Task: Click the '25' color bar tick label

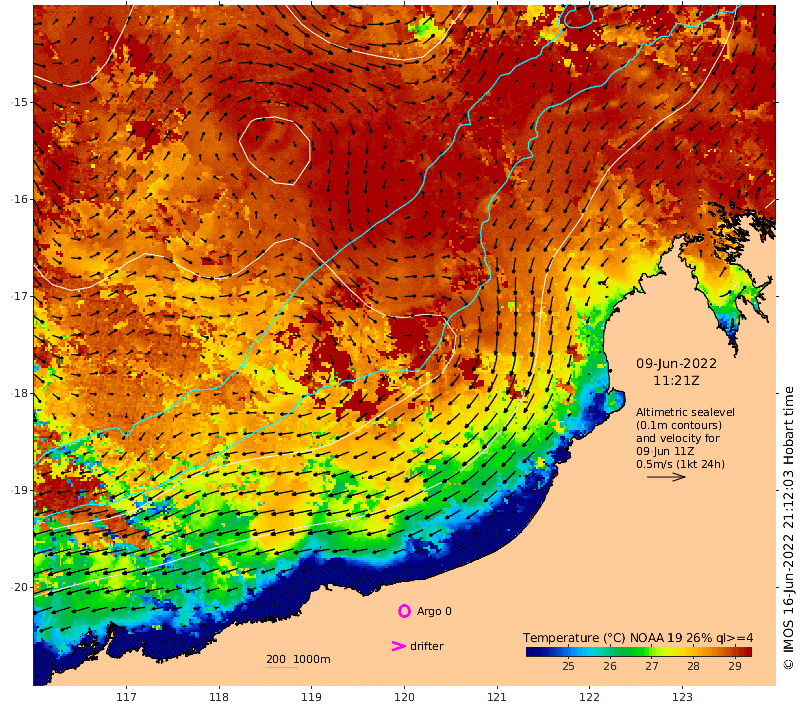Action: (x=568, y=666)
